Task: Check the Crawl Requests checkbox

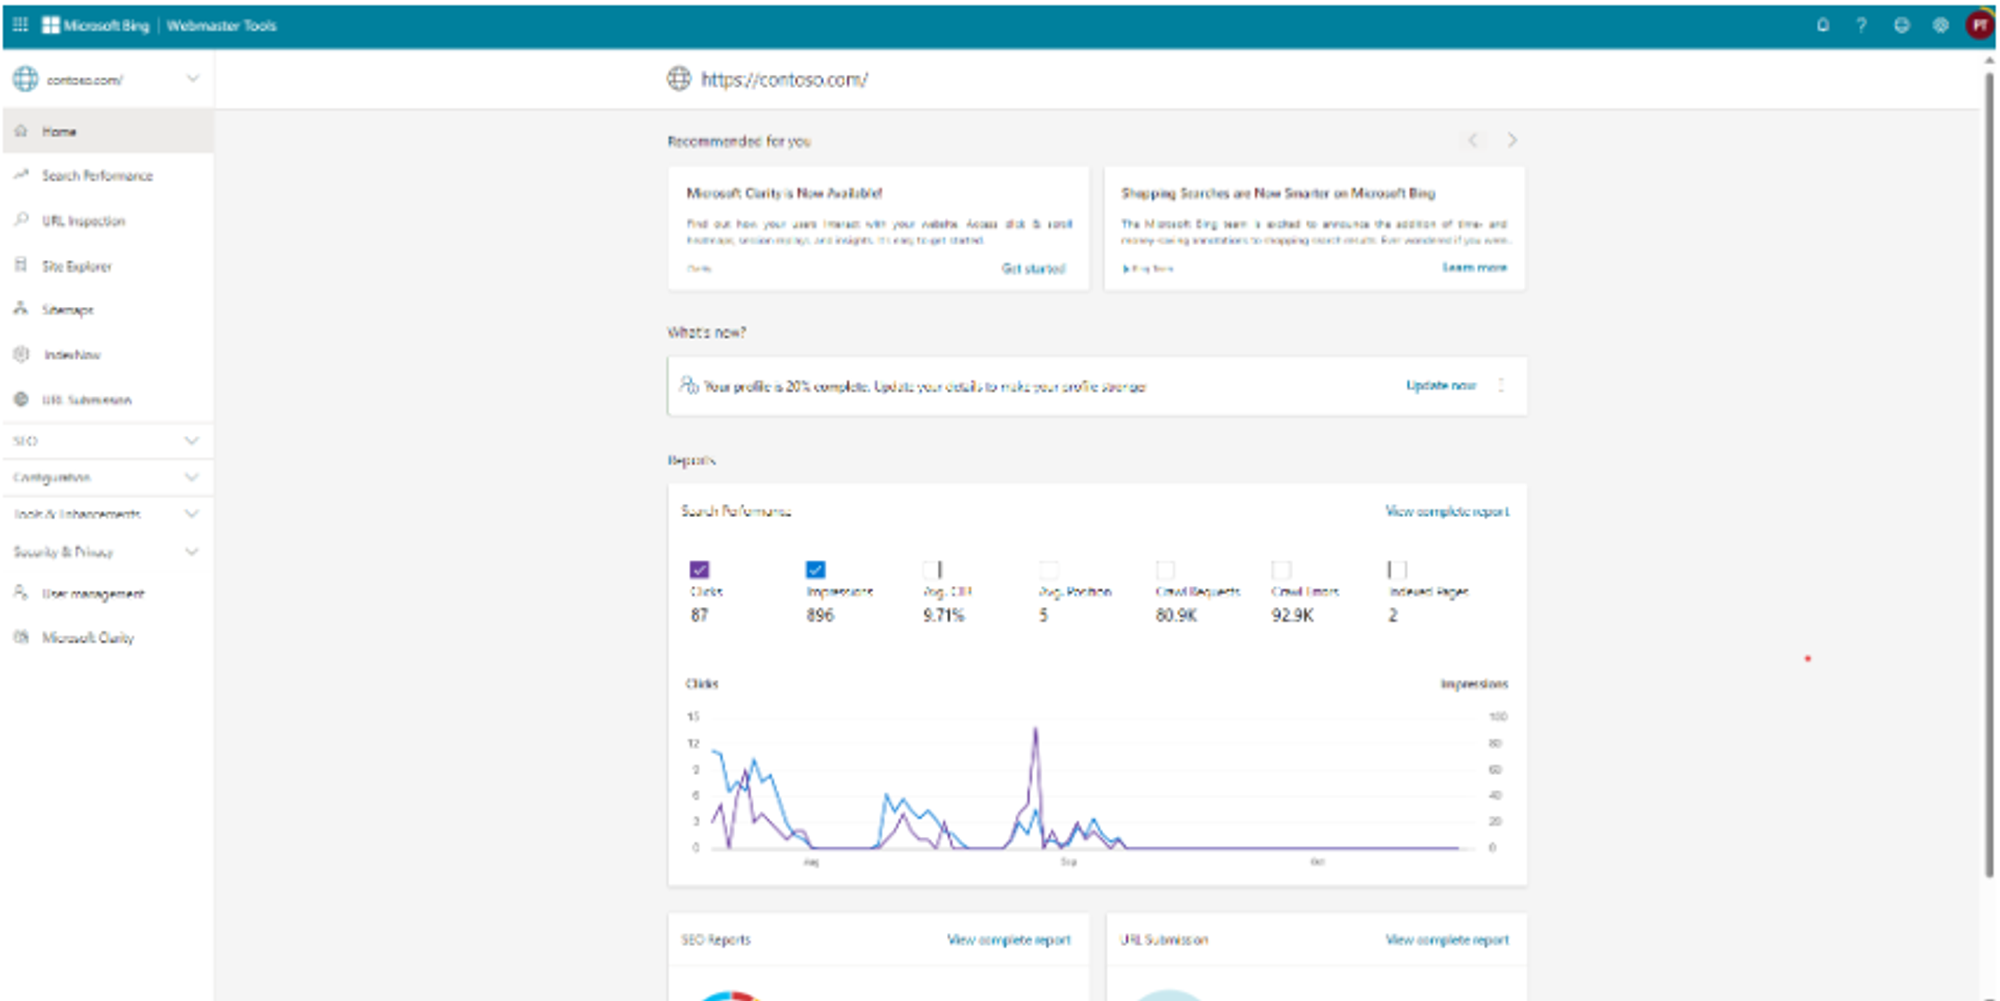Action: pos(1165,570)
